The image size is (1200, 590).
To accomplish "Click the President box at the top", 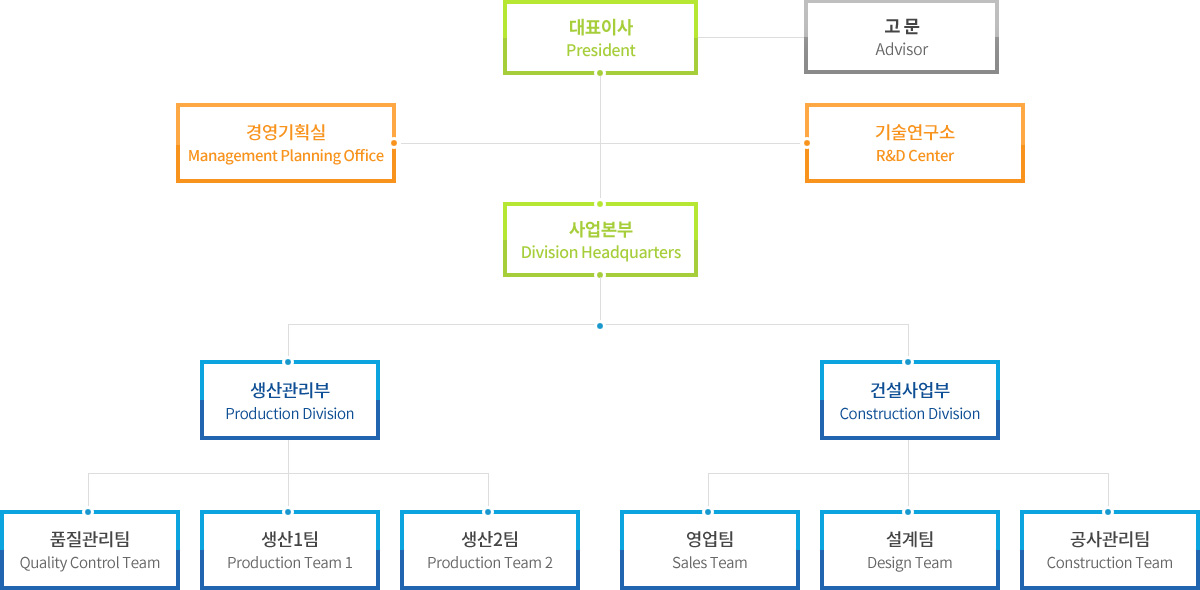I will 600,38.
